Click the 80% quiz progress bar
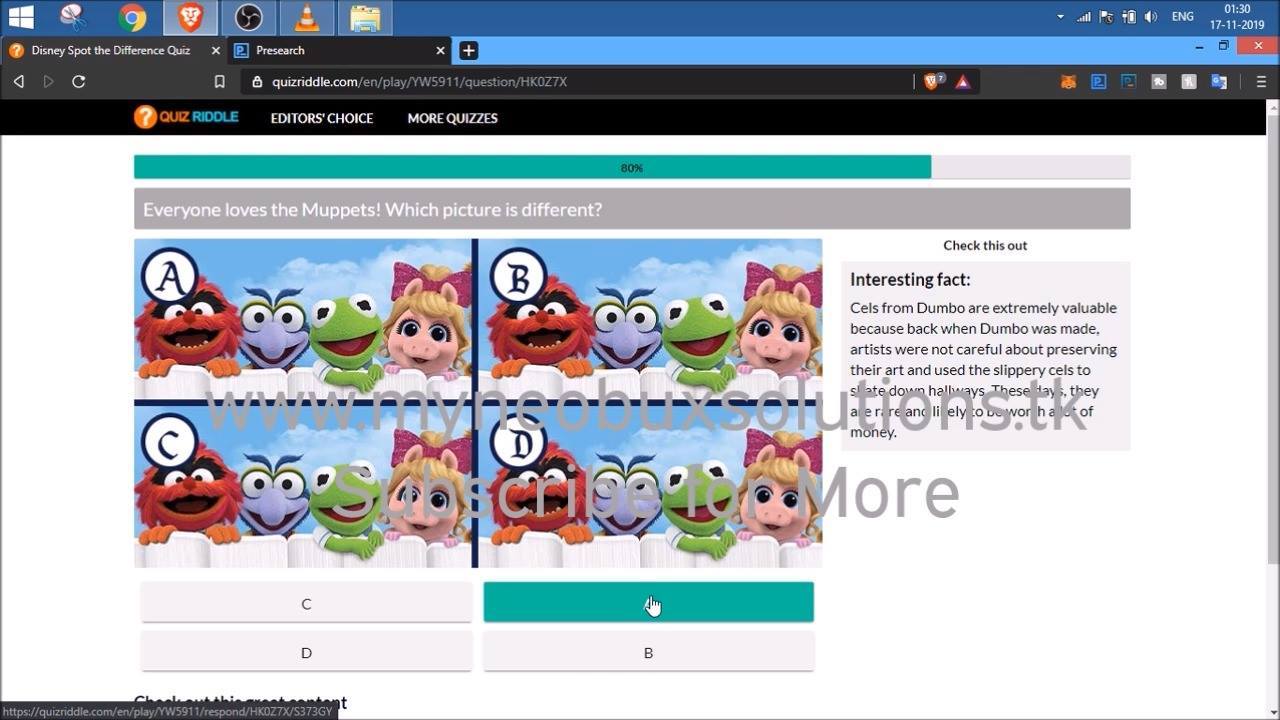Image resolution: width=1280 pixels, height=720 pixels. coord(632,167)
